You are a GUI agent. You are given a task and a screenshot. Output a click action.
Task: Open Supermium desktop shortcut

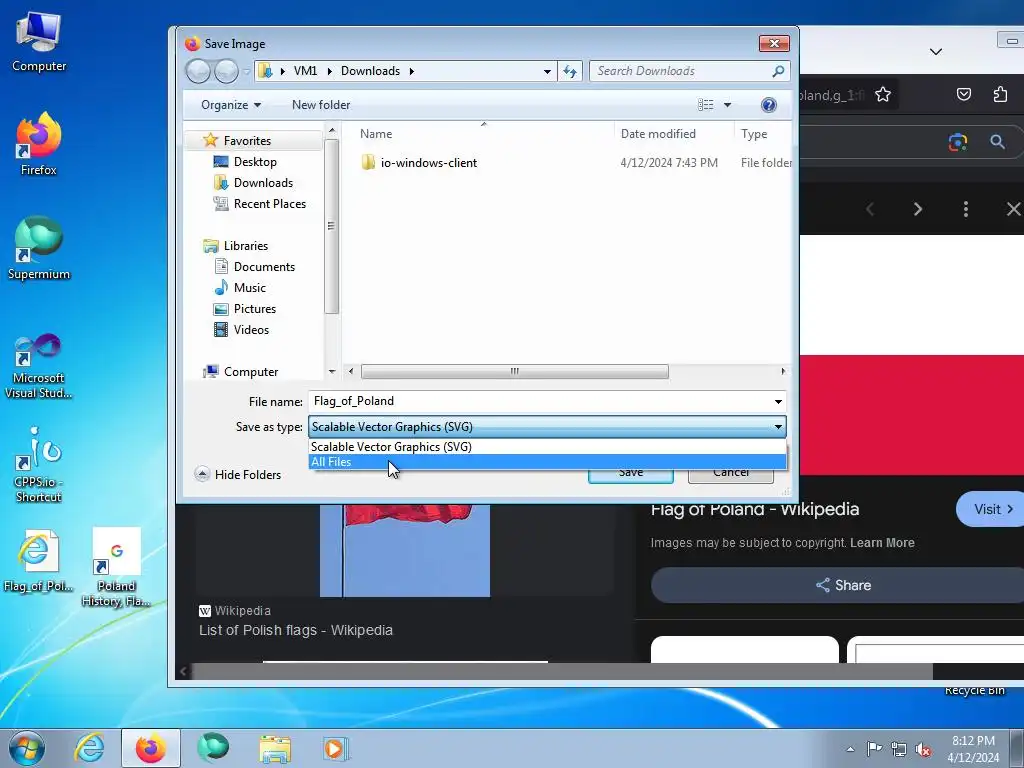(x=39, y=248)
